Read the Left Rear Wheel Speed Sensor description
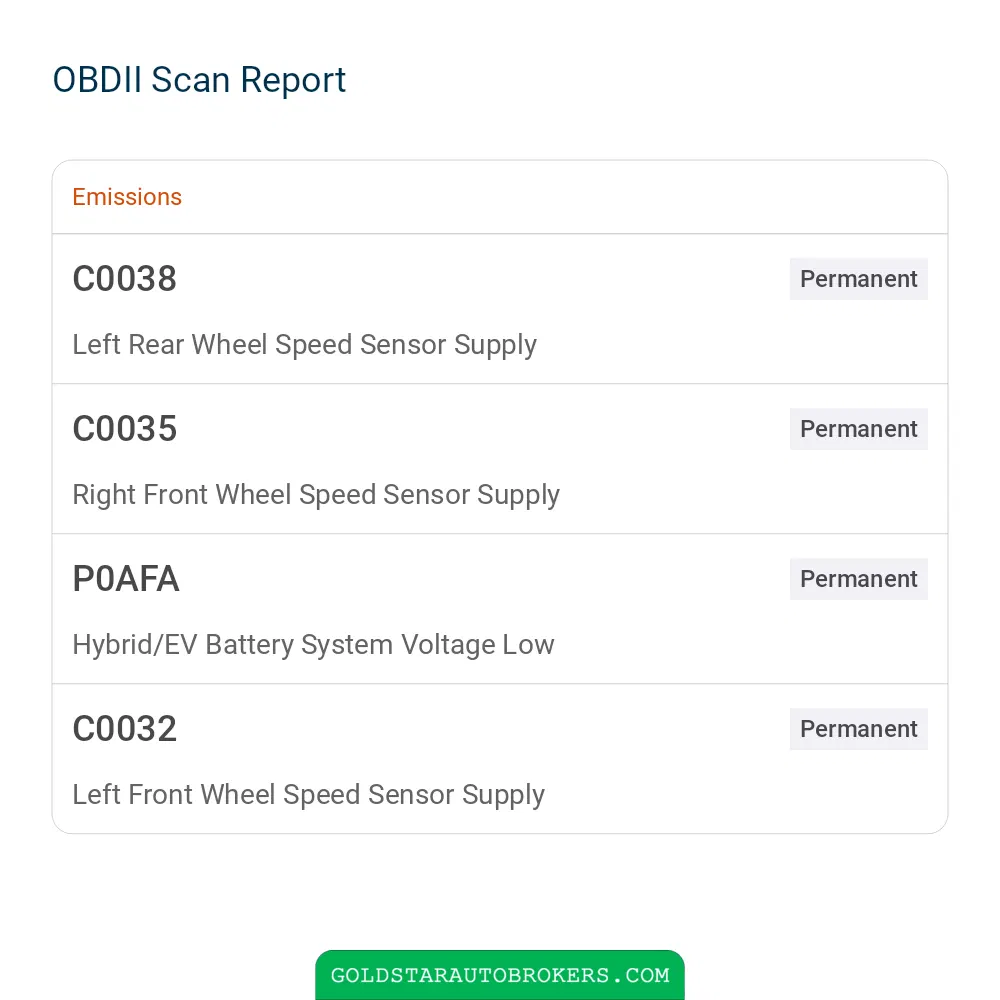 point(304,345)
